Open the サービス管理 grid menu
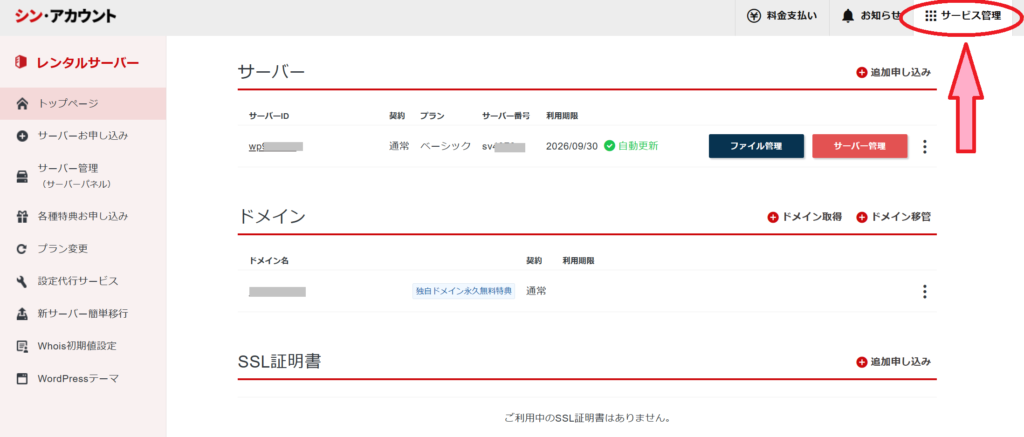The image size is (1024, 437). point(963,16)
